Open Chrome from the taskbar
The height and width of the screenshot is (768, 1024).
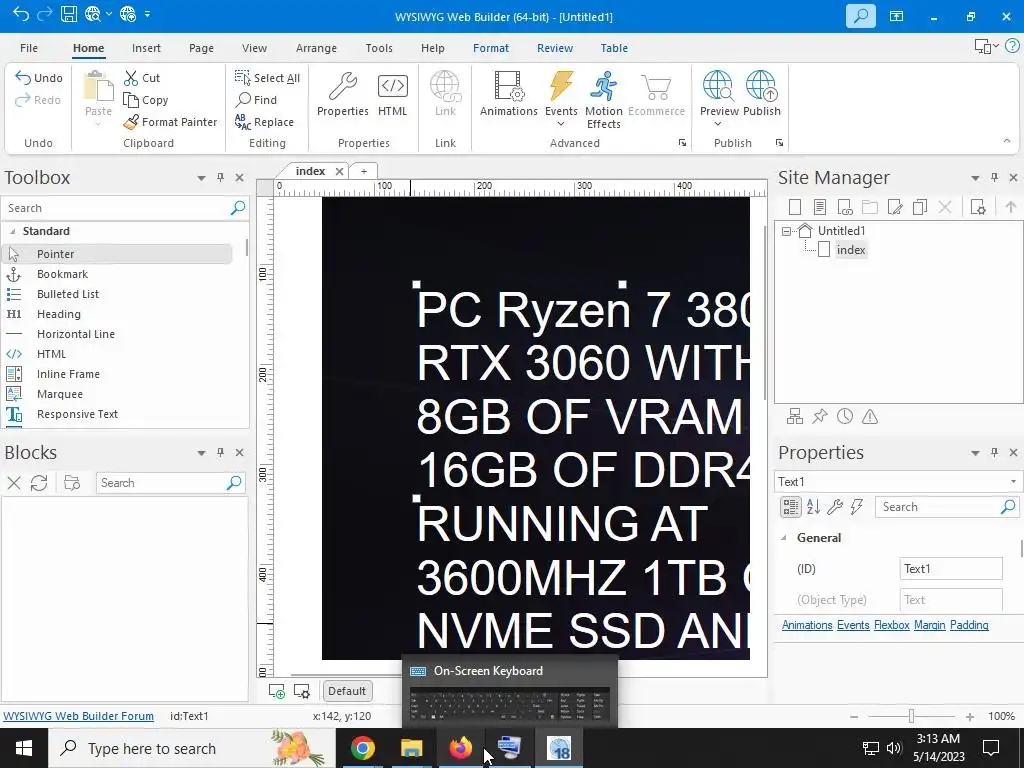362,748
